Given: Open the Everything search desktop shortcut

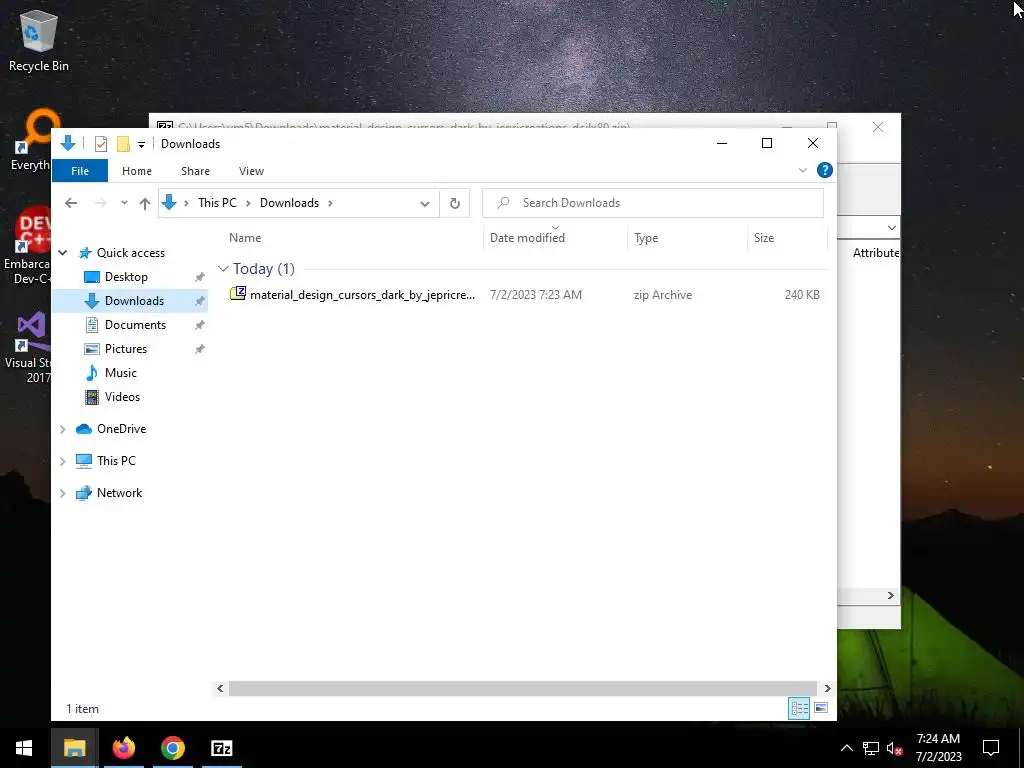Looking at the screenshot, I should click(x=30, y=140).
